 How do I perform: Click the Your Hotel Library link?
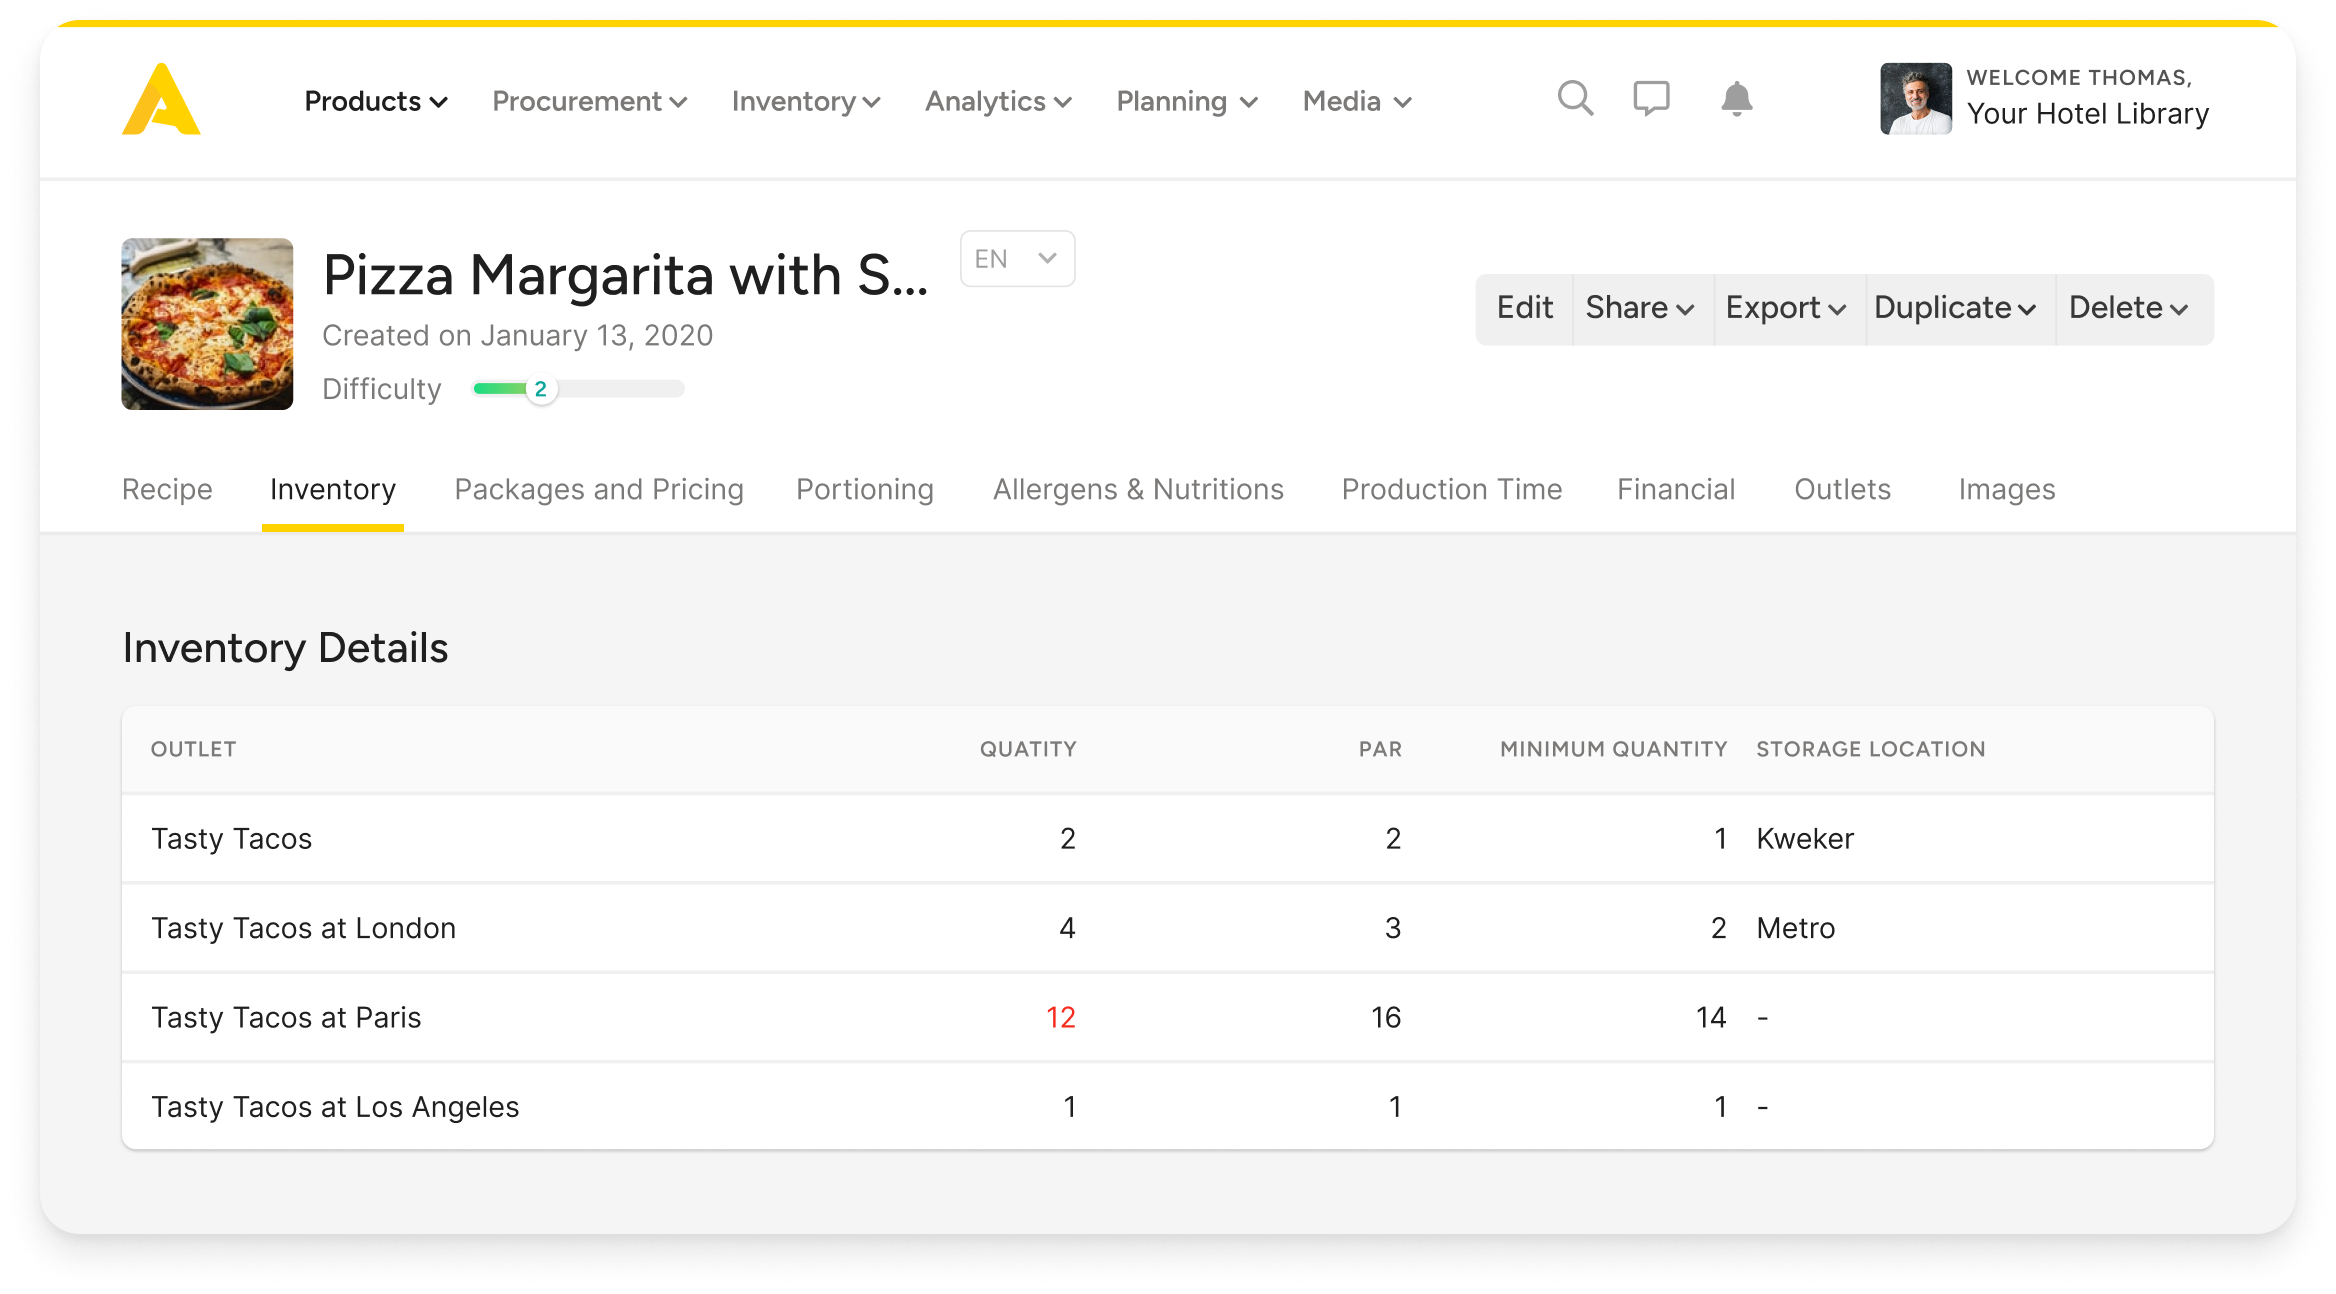tap(2087, 114)
